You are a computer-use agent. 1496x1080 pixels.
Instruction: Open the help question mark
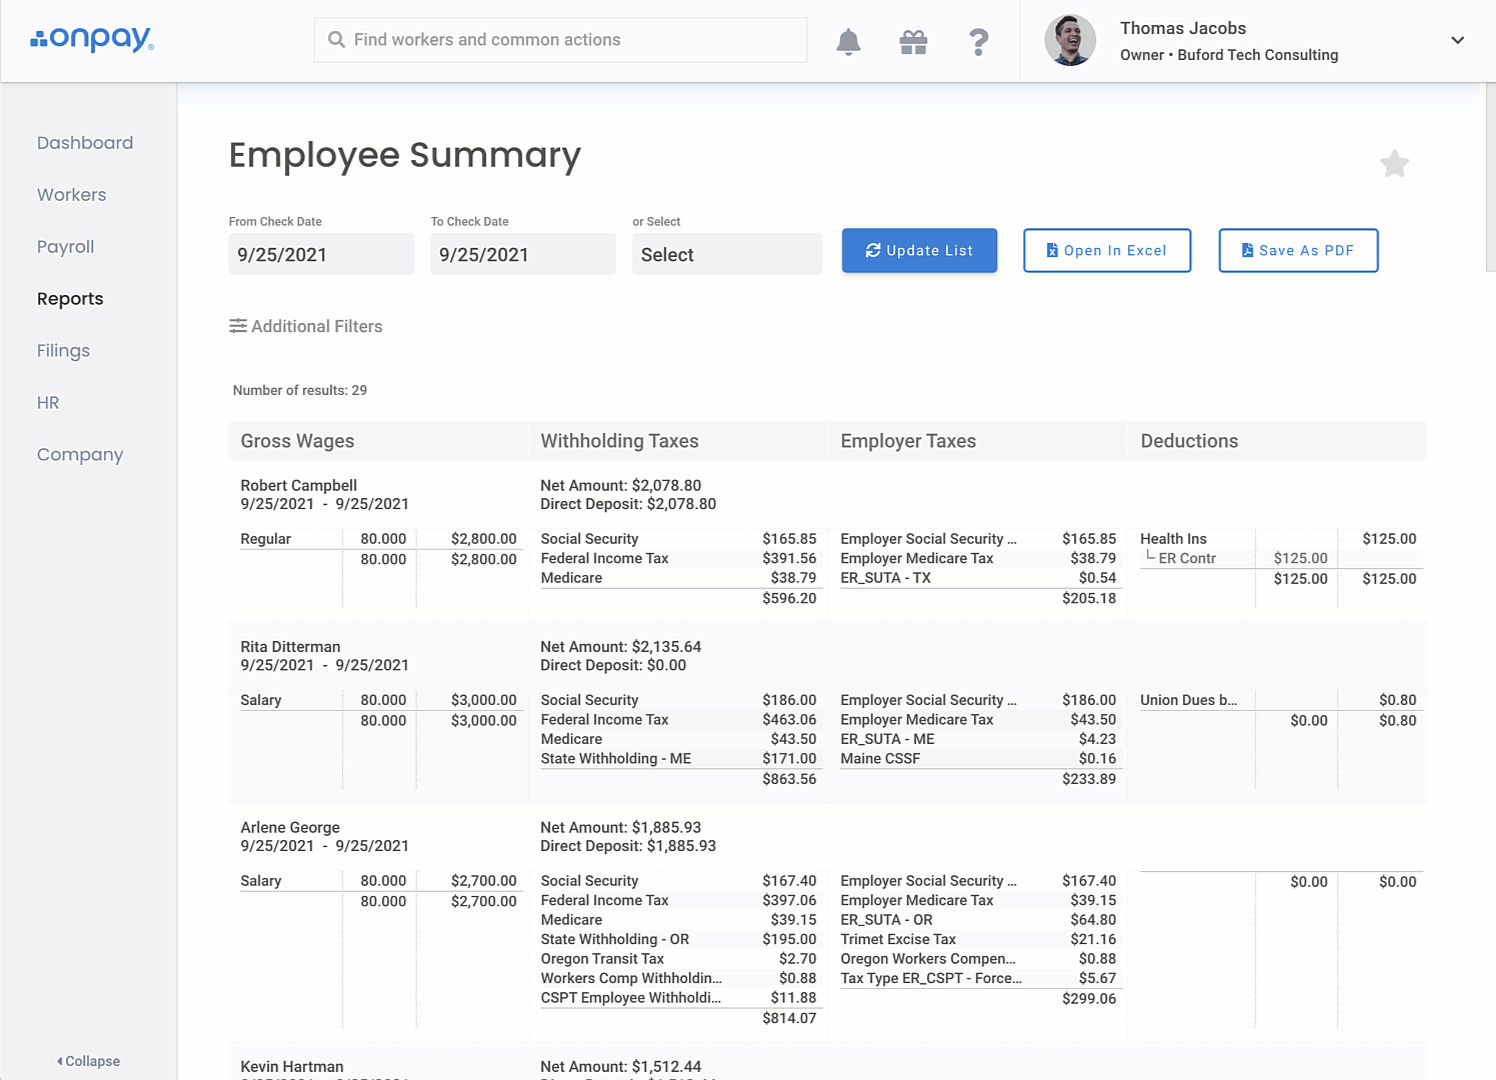[979, 41]
